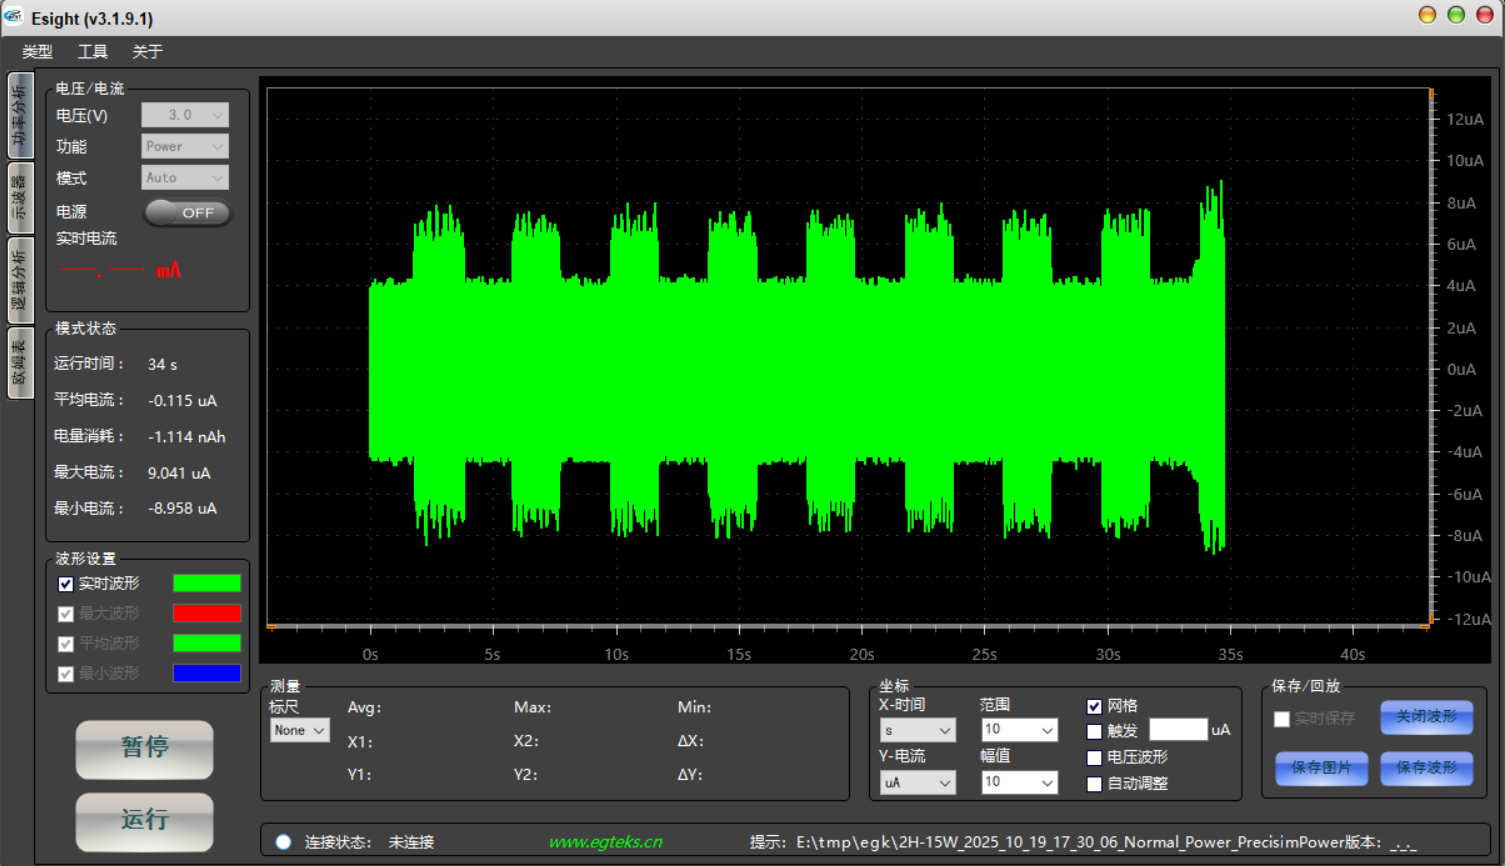
Task: Expand the 幅值 amplitude dropdown
Action: pyautogui.click(x=1018, y=782)
